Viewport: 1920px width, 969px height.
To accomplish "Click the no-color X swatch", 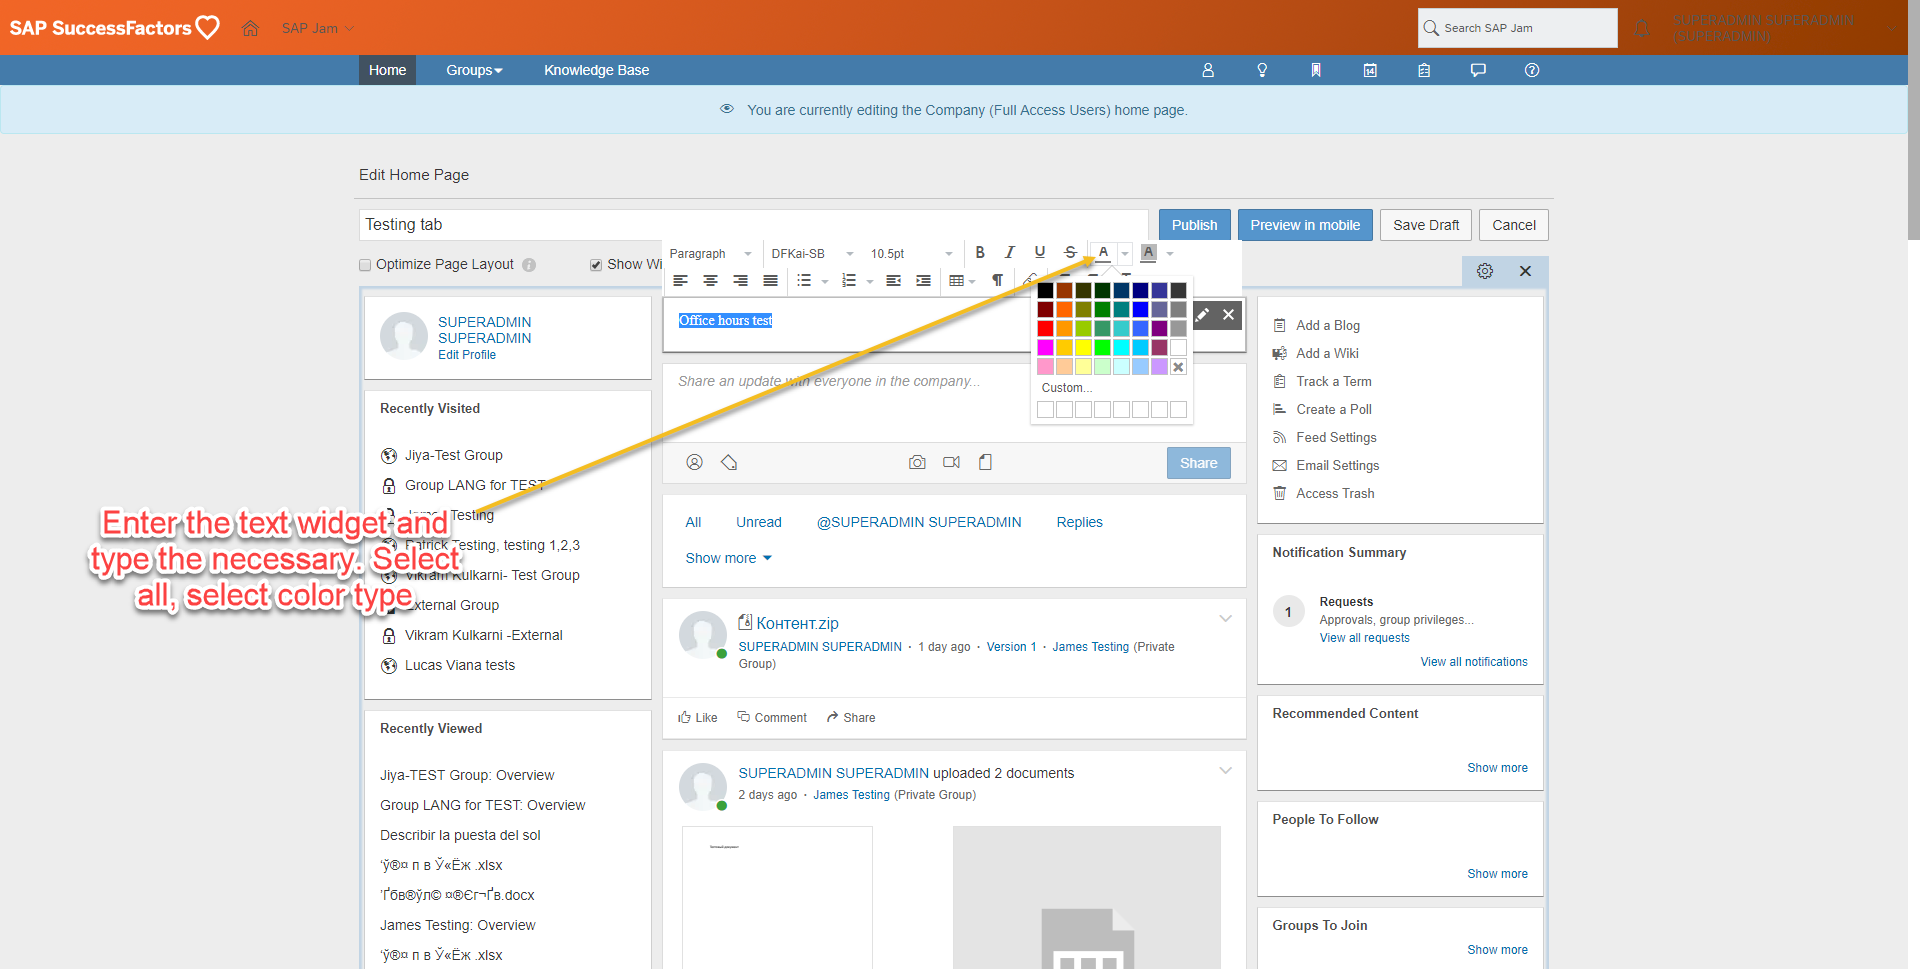I will [1178, 367].
